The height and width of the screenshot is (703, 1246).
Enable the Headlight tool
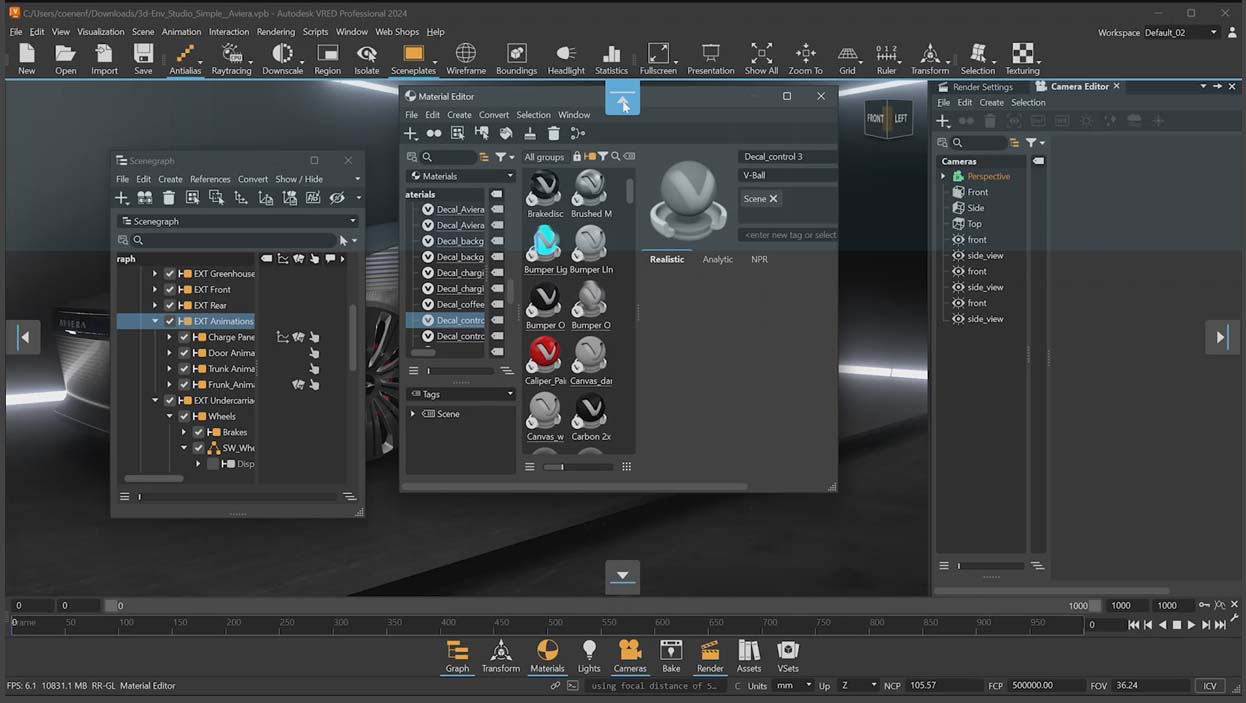[x=566, y=58]
